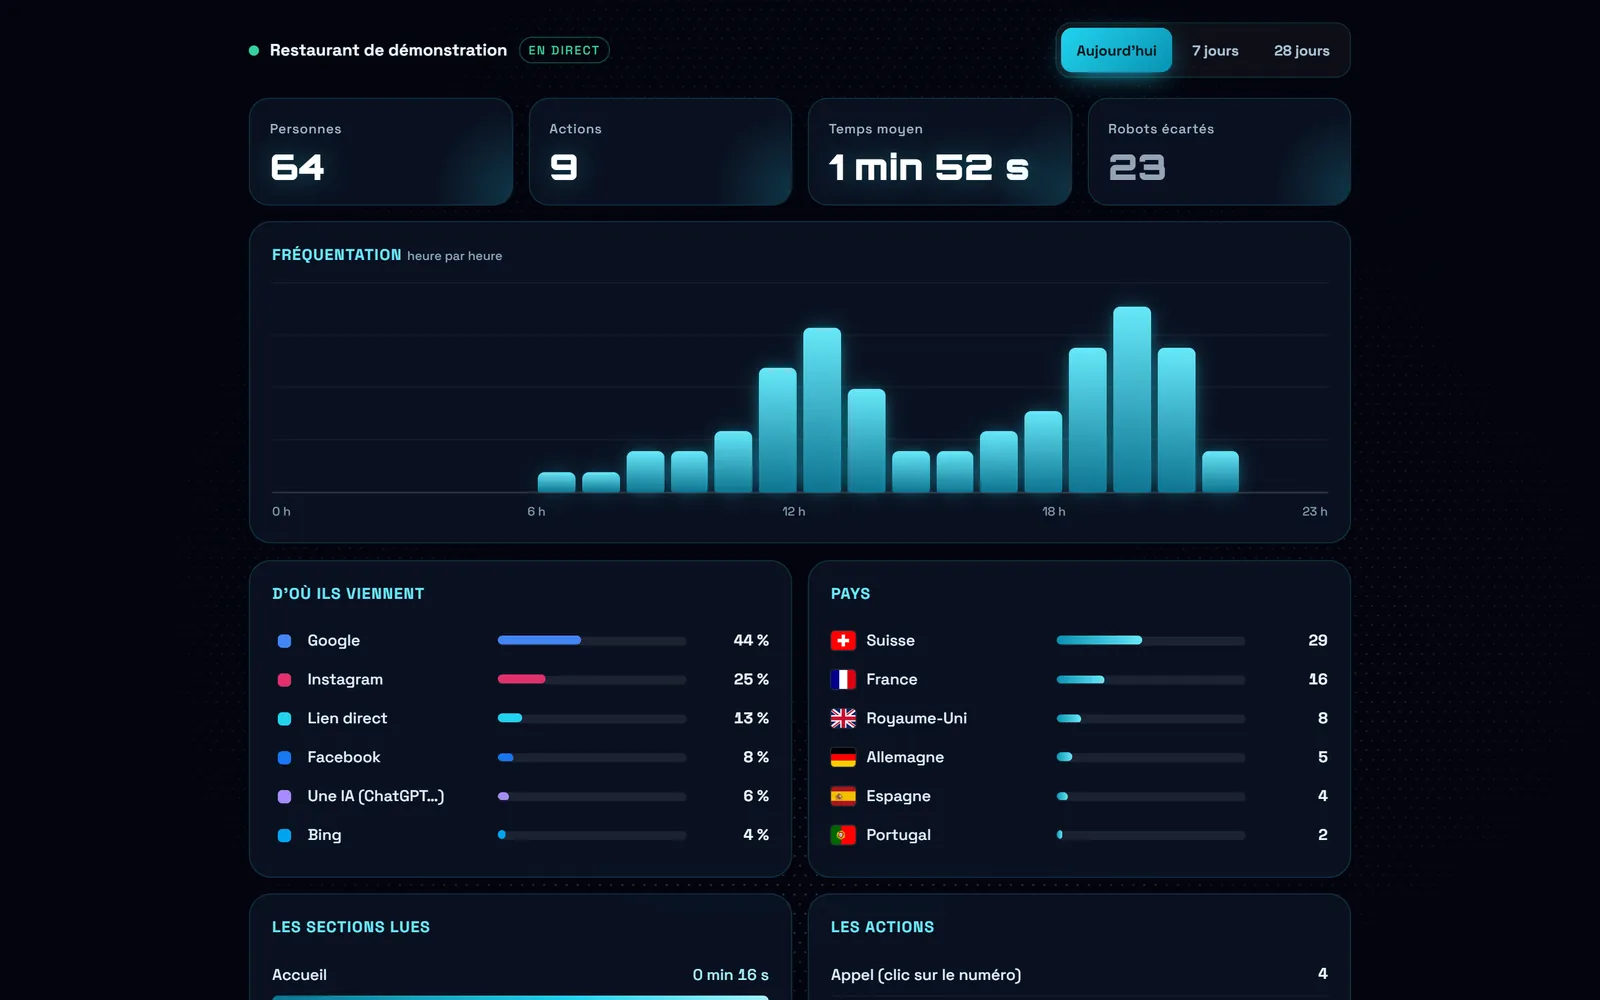Click the Bing source color dot
The width and height of the screenshot is (1600, 1000).
pos(284,835)
